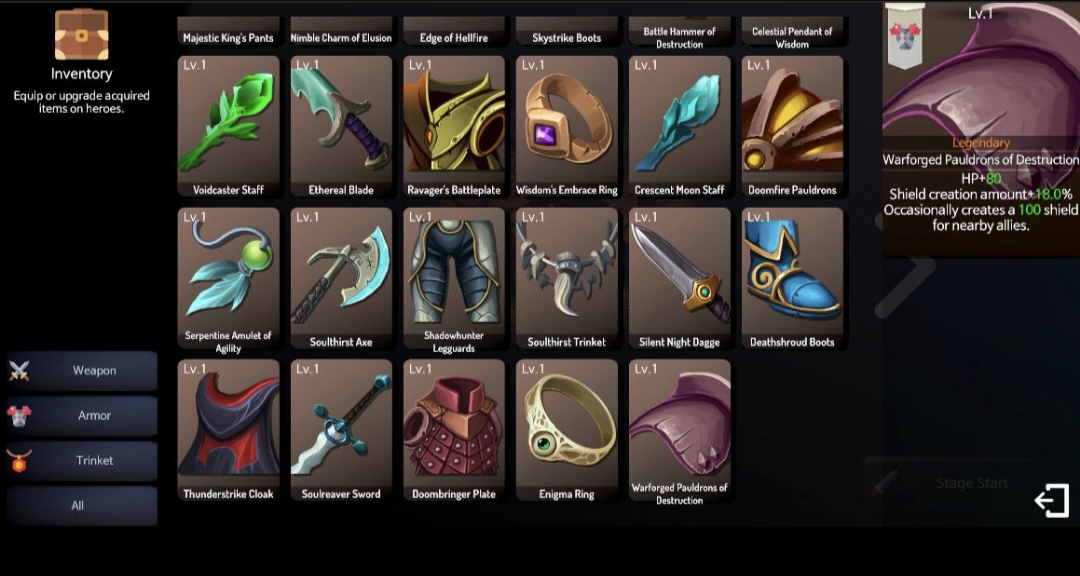Open the Inventory chest icon
The image size is (1080, 576).
(x=81, y=34)
